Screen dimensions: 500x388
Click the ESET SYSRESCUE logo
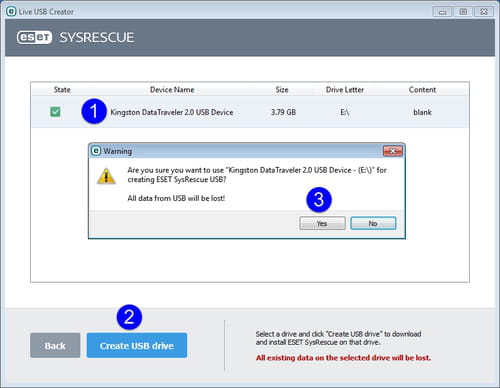[76, 37]
